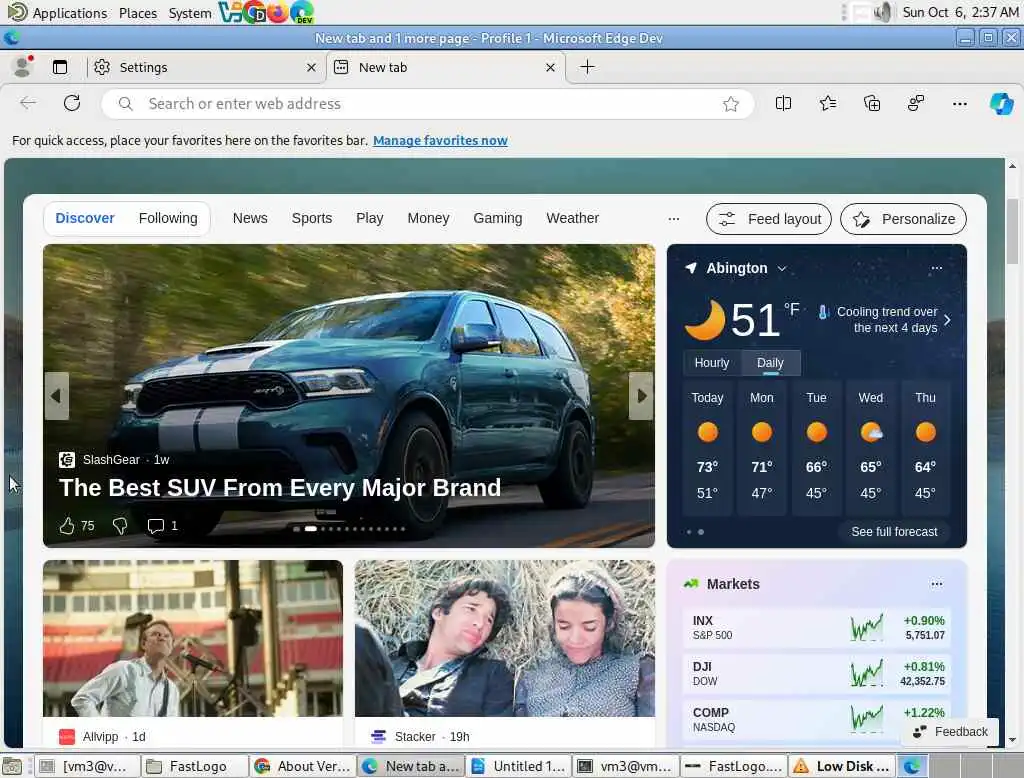Open the COMP NASDAQ market row

coord(816,719)
